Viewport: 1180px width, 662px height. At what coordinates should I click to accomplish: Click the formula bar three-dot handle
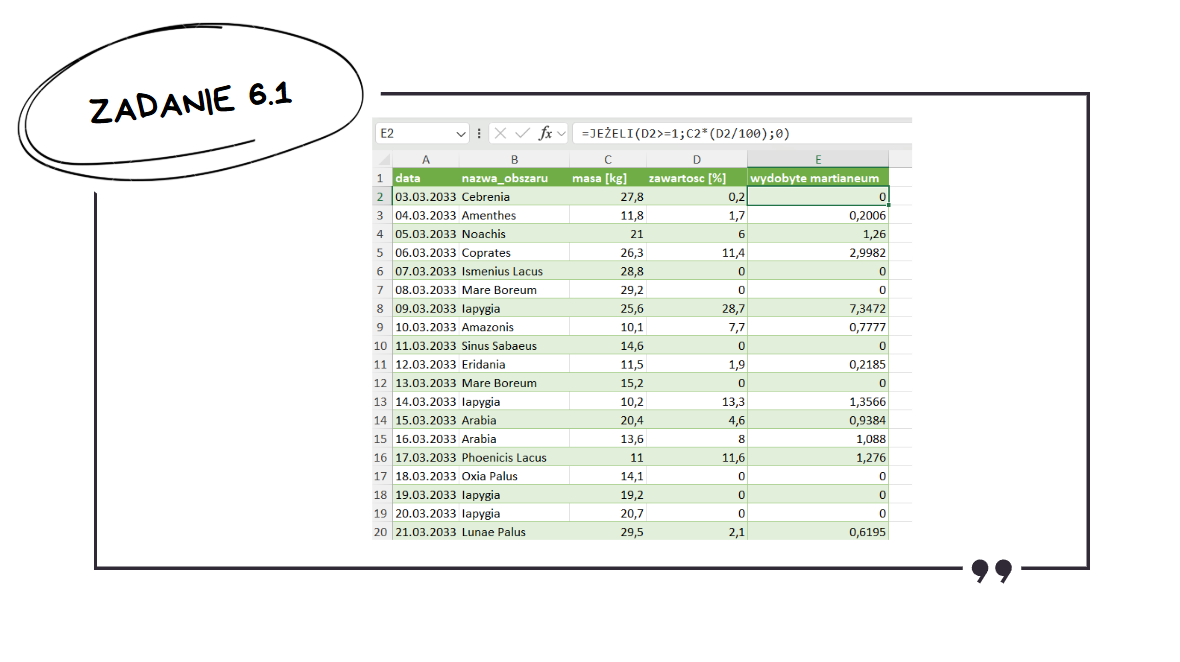[x=479, y=133]
